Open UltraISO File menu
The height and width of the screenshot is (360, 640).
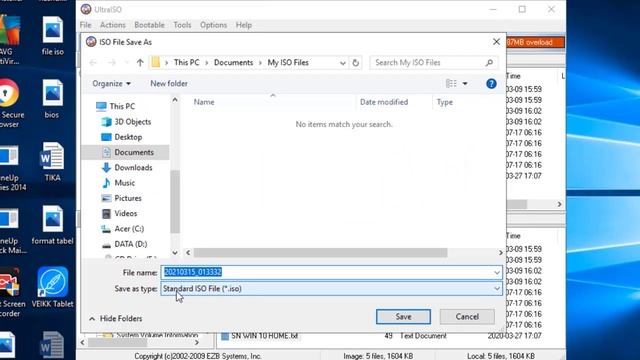pos(86,25)
